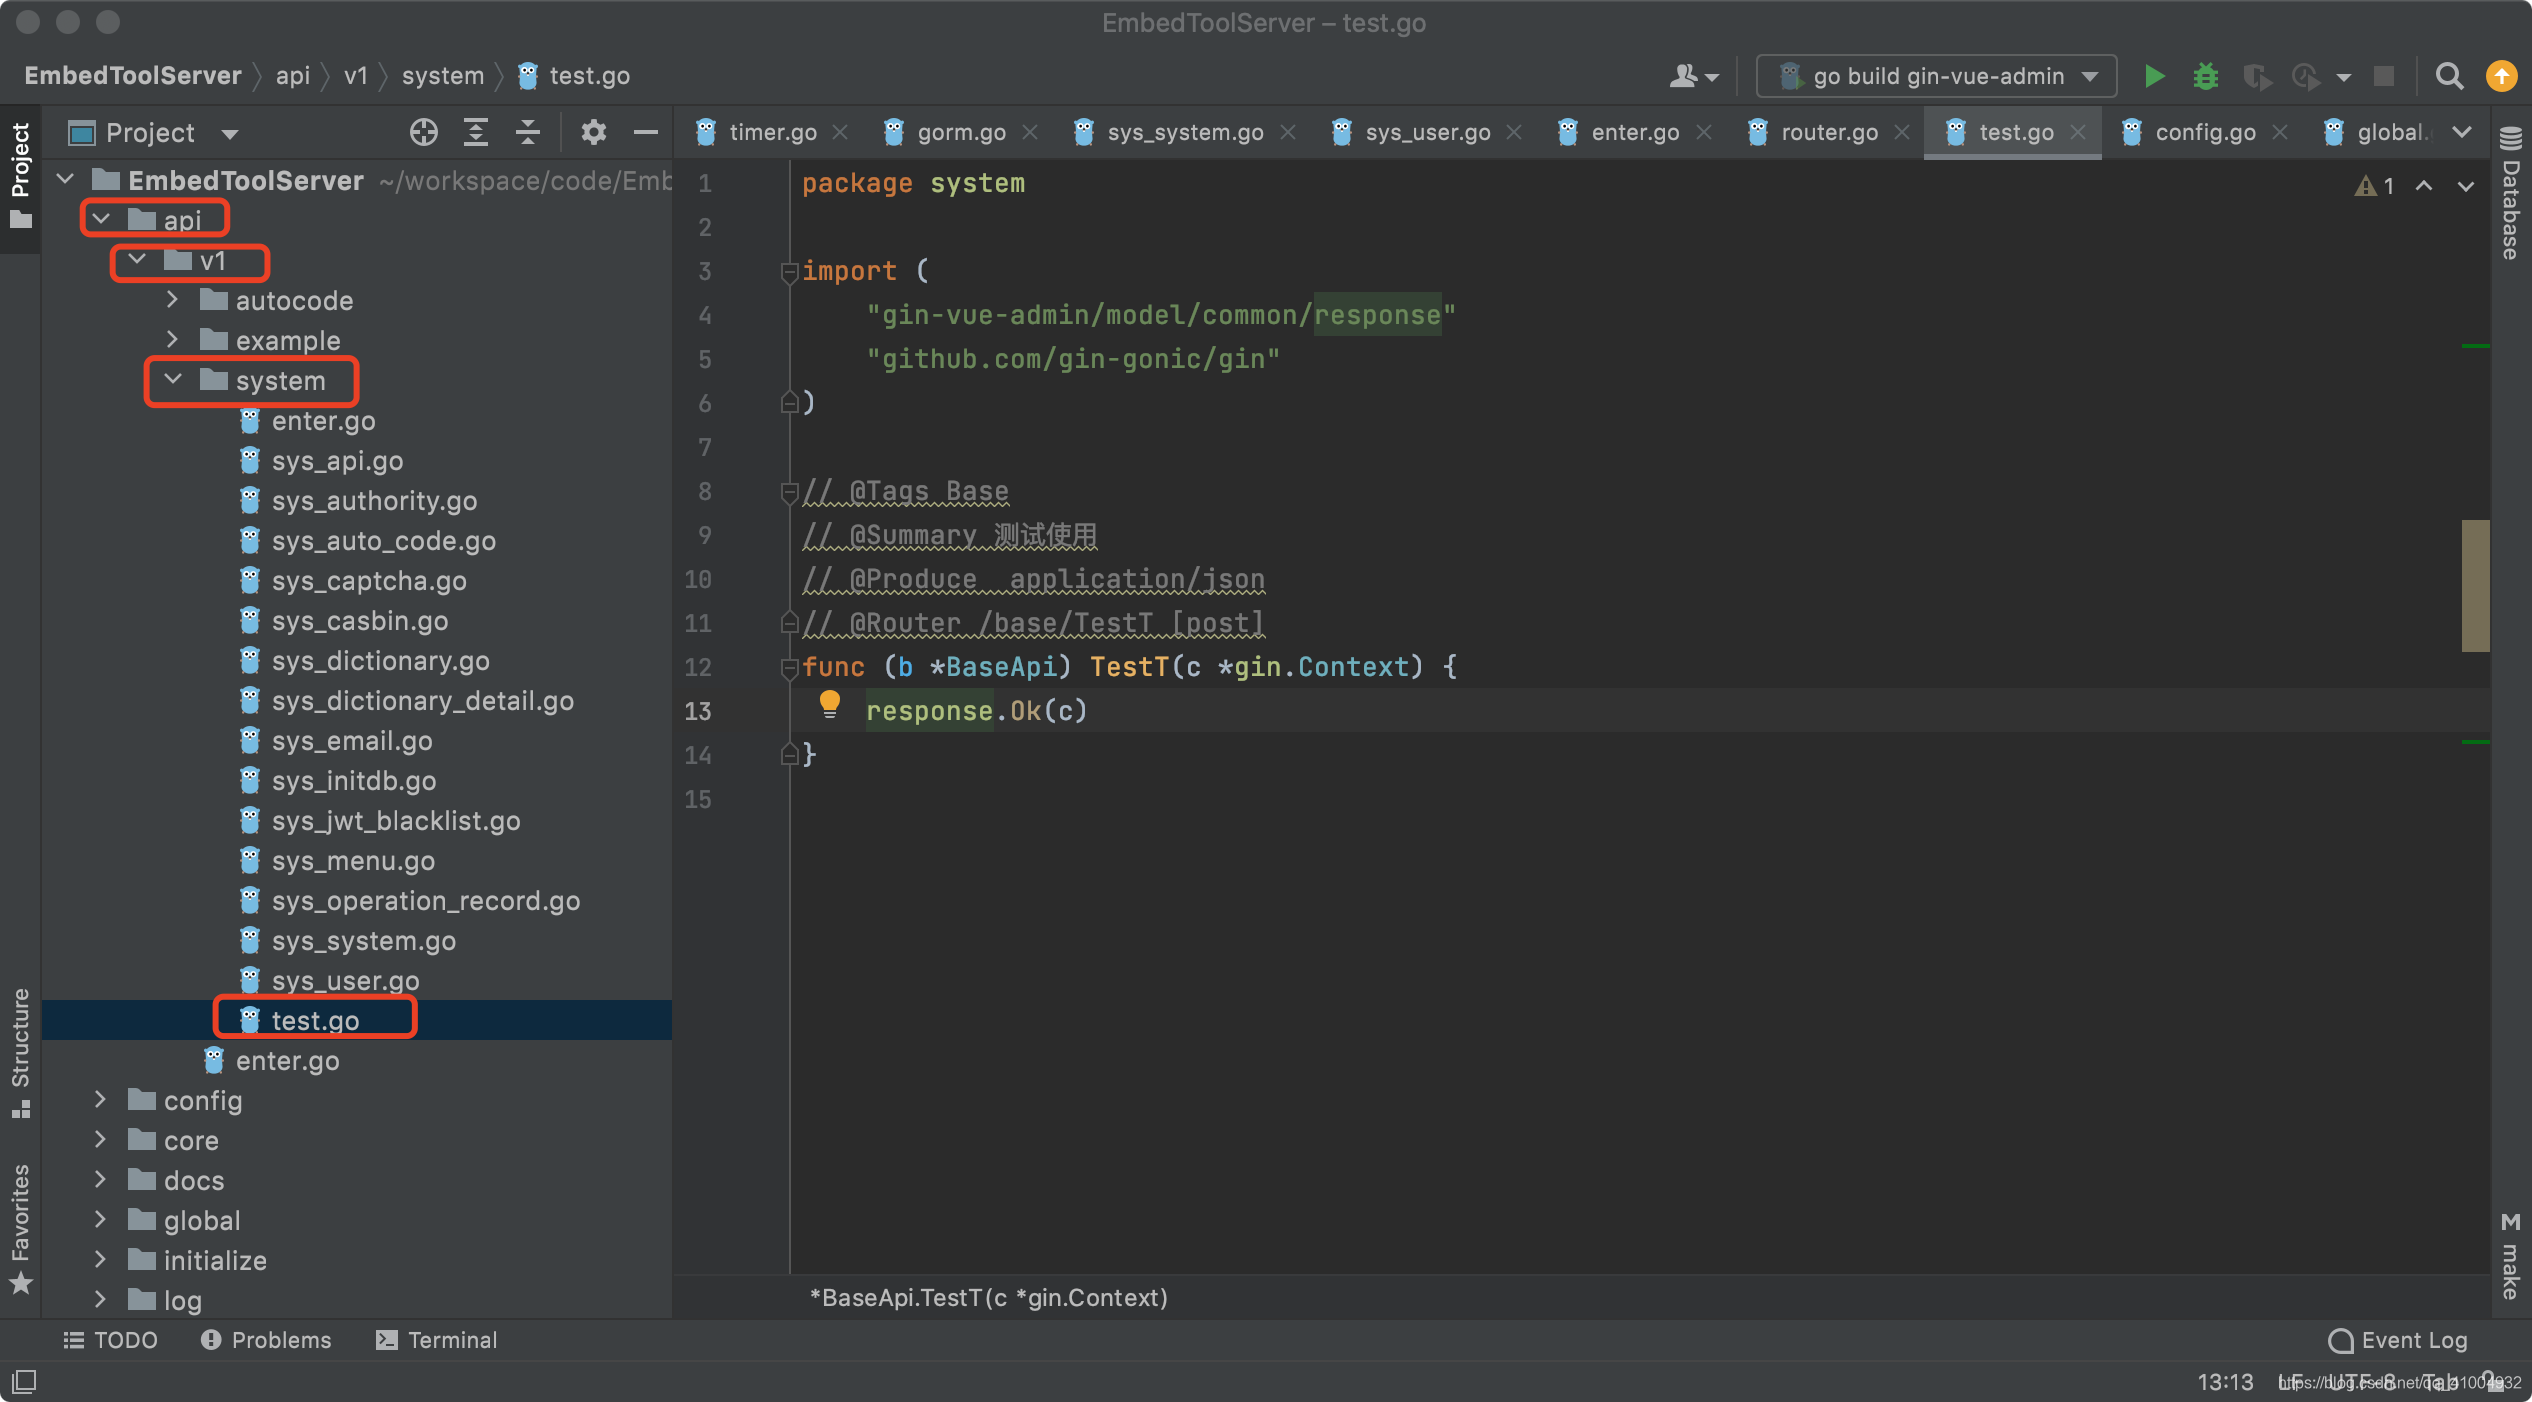This screenshot has height=1402, width=2532.
Task: Click the Search Everywhere magnifier icon
Action: point(2449,76)
